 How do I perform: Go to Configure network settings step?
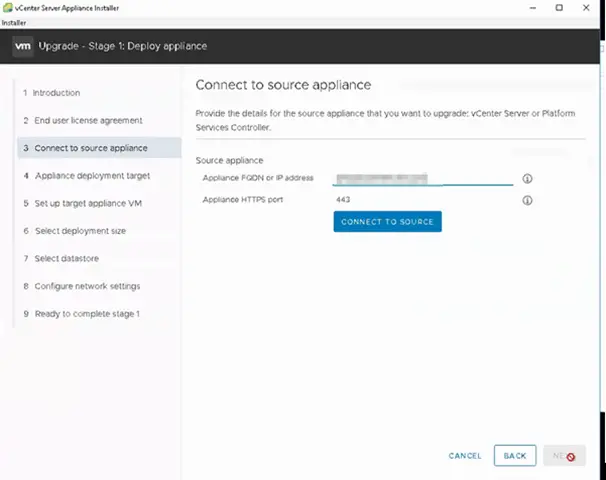click(x=82, y=286)
